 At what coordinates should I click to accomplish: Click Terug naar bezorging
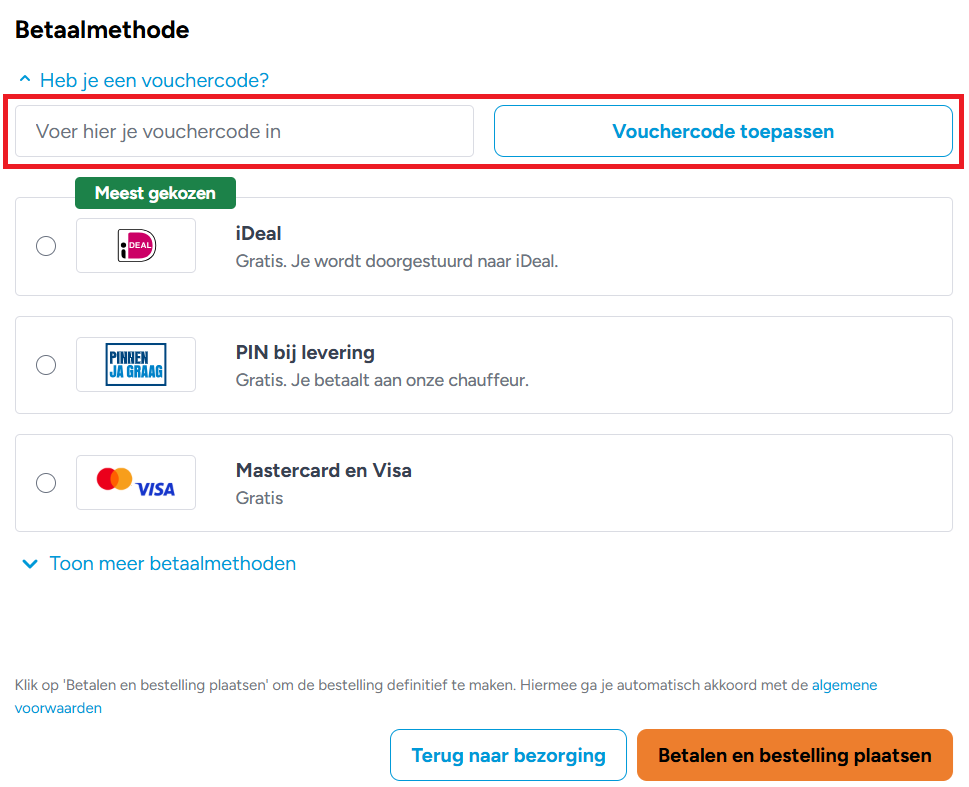click(508, 755)
